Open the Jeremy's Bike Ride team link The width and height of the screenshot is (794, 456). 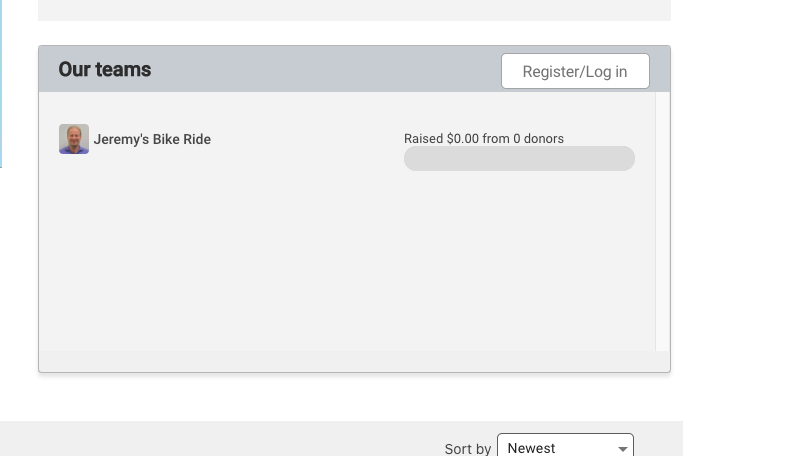coord(152,140)
